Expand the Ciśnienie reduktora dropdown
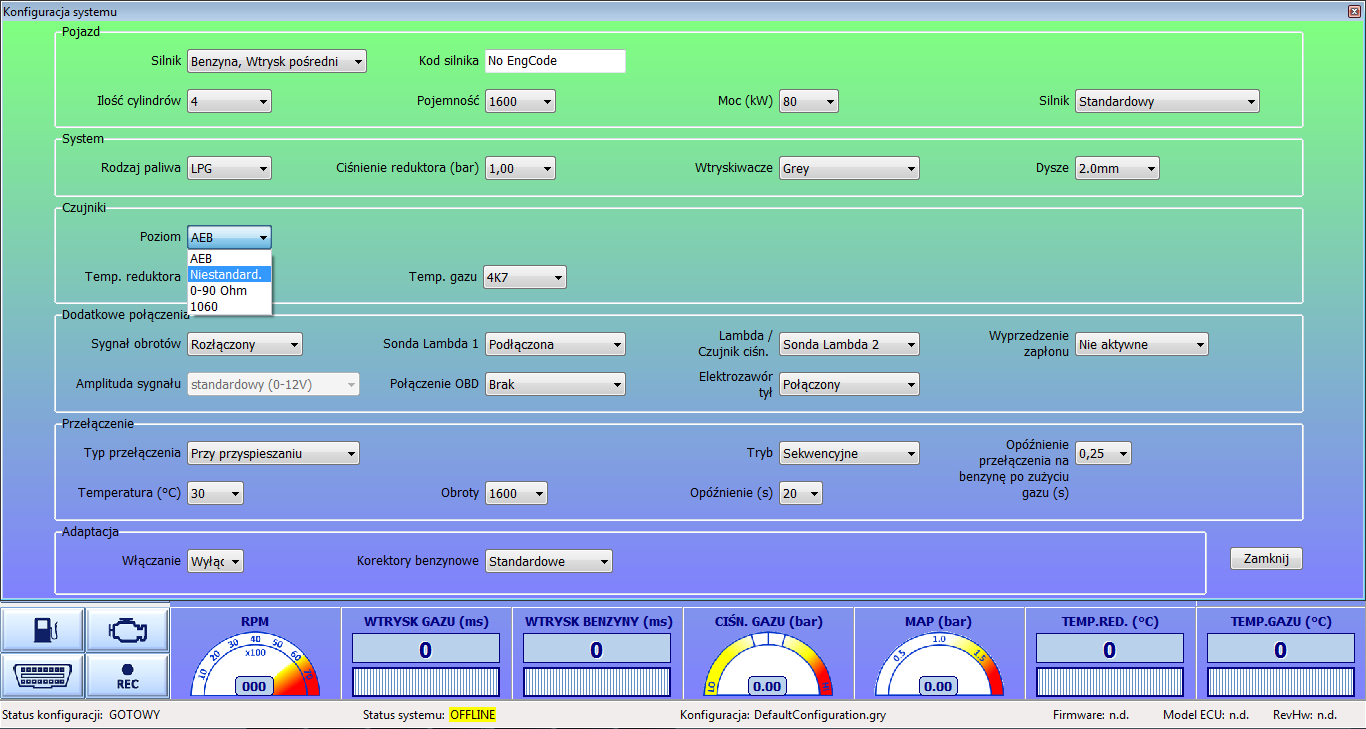Screen dimensions: 1366x729 point(520,168)
